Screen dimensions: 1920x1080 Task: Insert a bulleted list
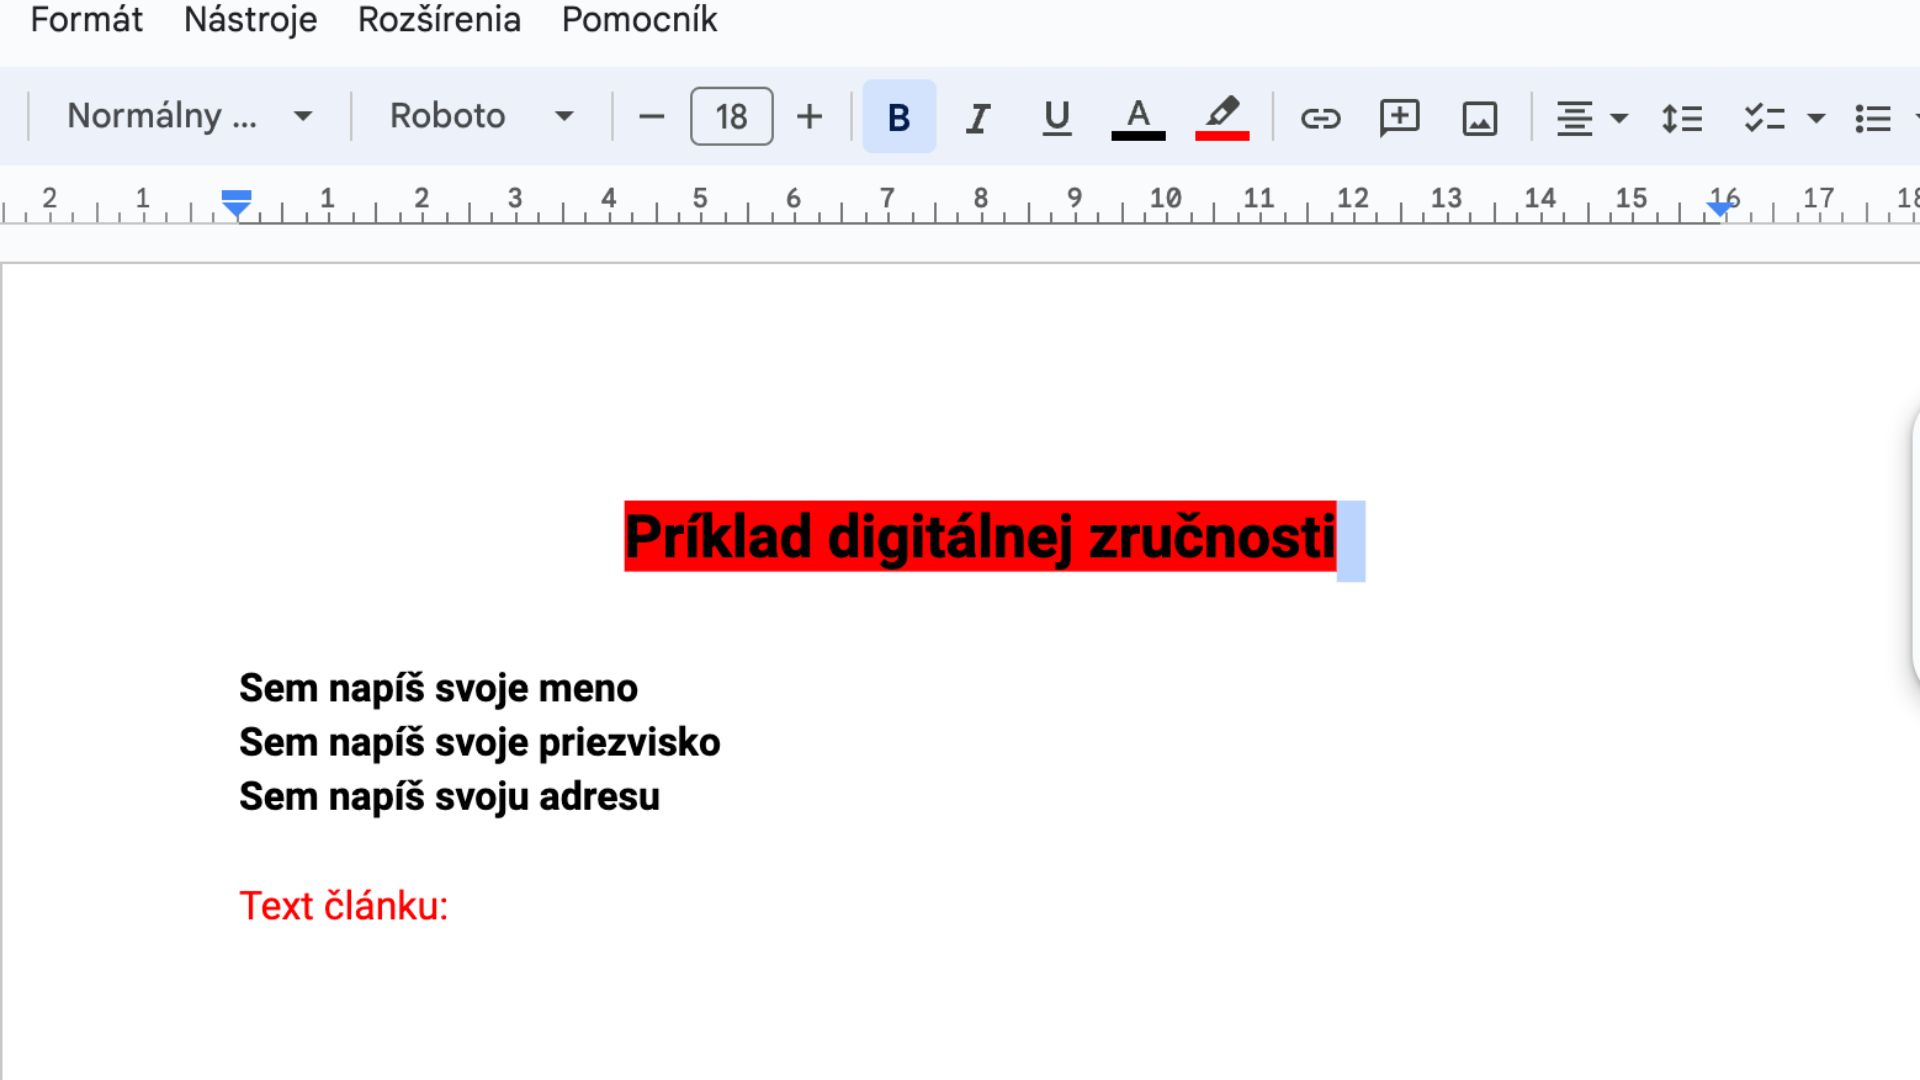[x=1873, y=118]
